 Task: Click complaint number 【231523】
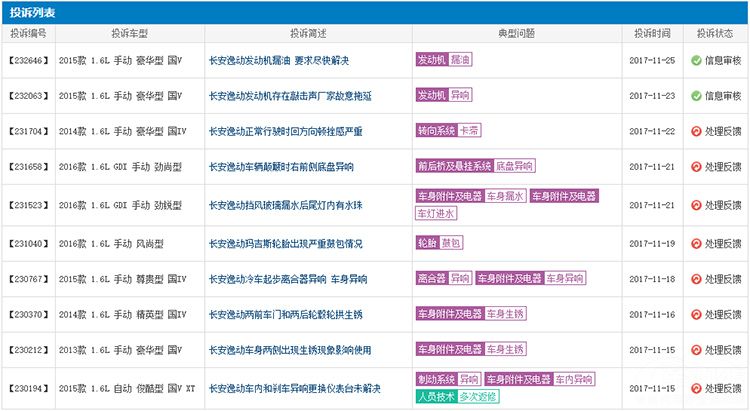[29, 205]
